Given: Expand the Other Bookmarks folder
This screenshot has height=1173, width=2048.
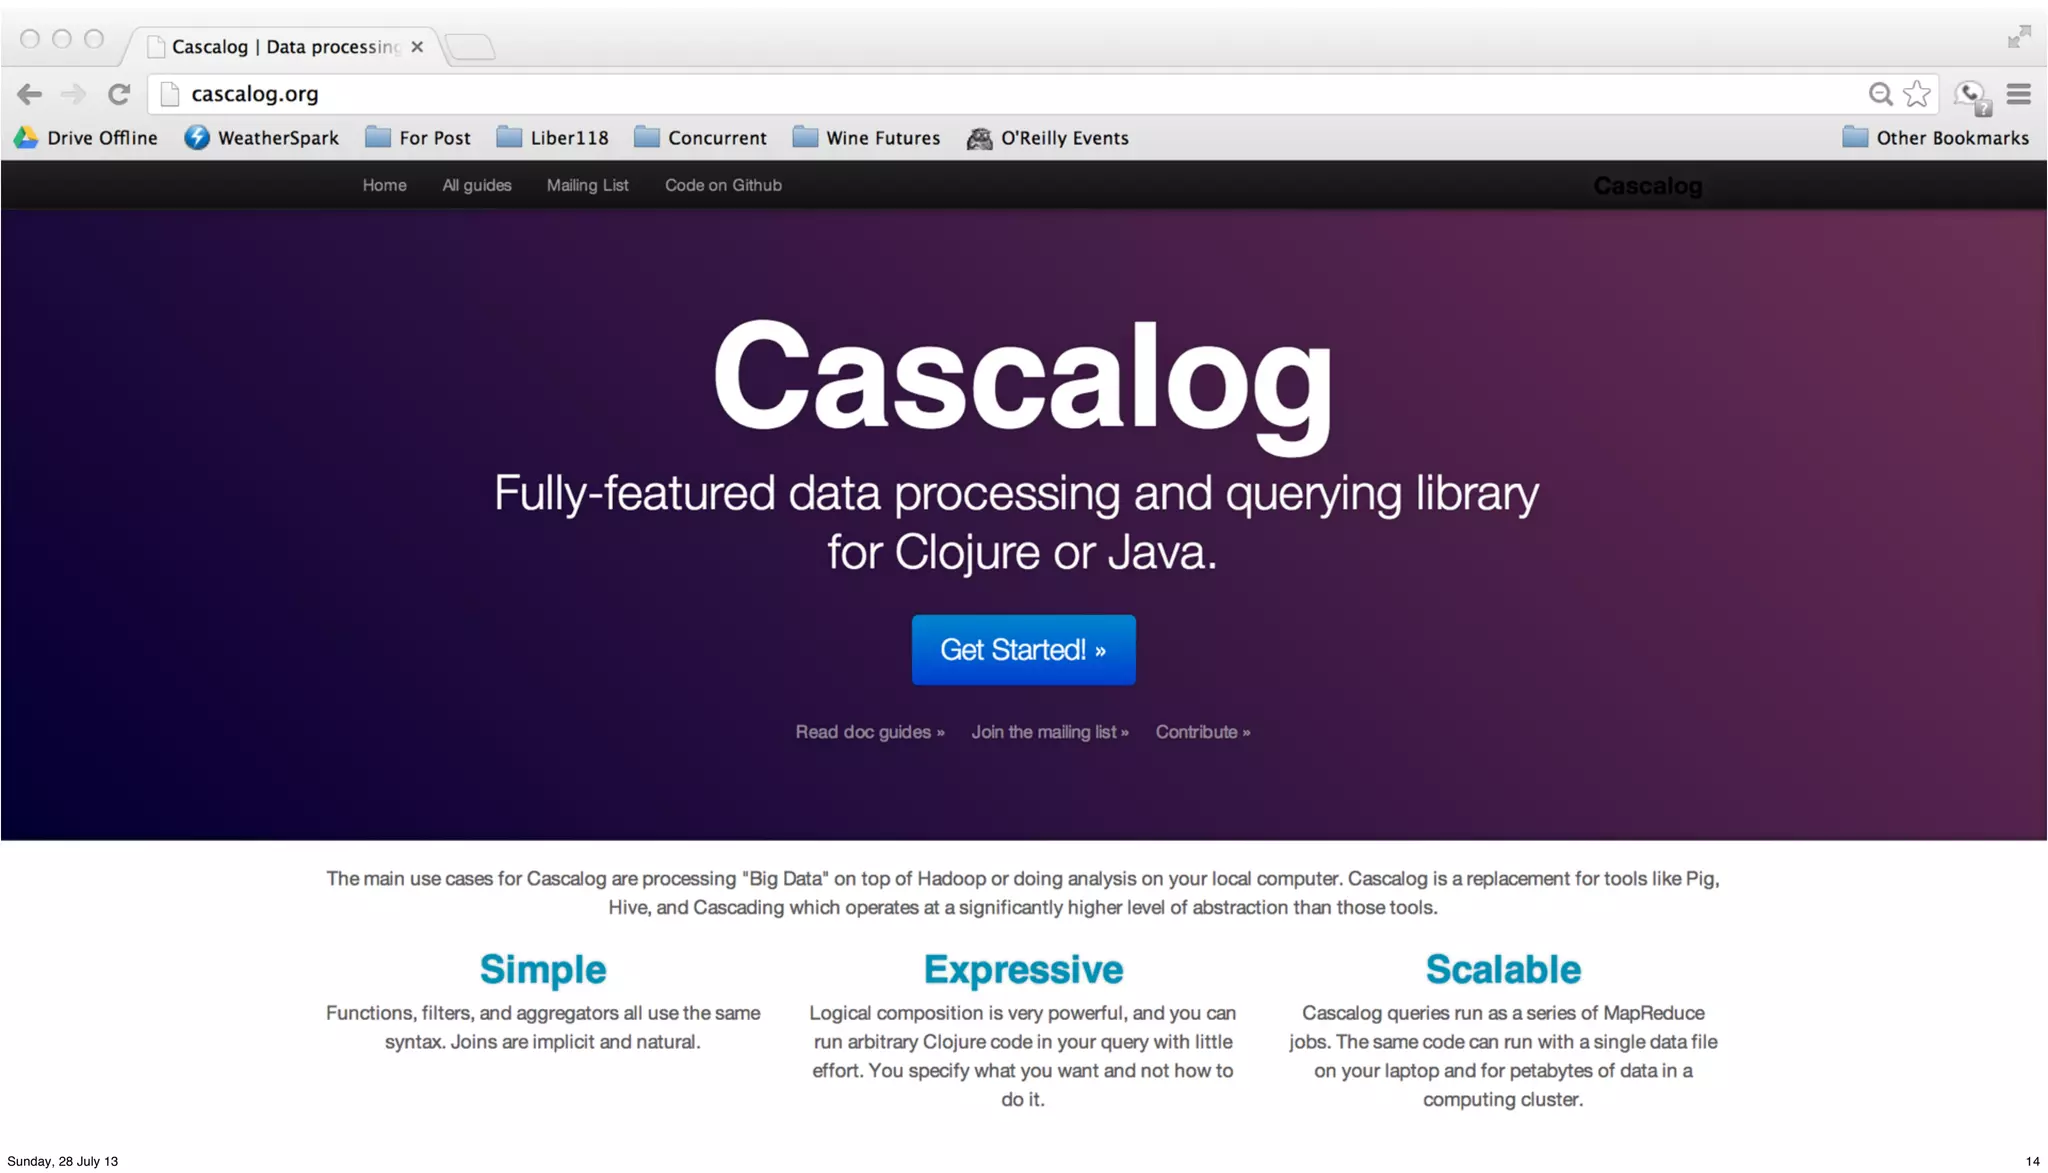Looking at the screenshot, I should pyautogui.click(x=1936, y=138).
